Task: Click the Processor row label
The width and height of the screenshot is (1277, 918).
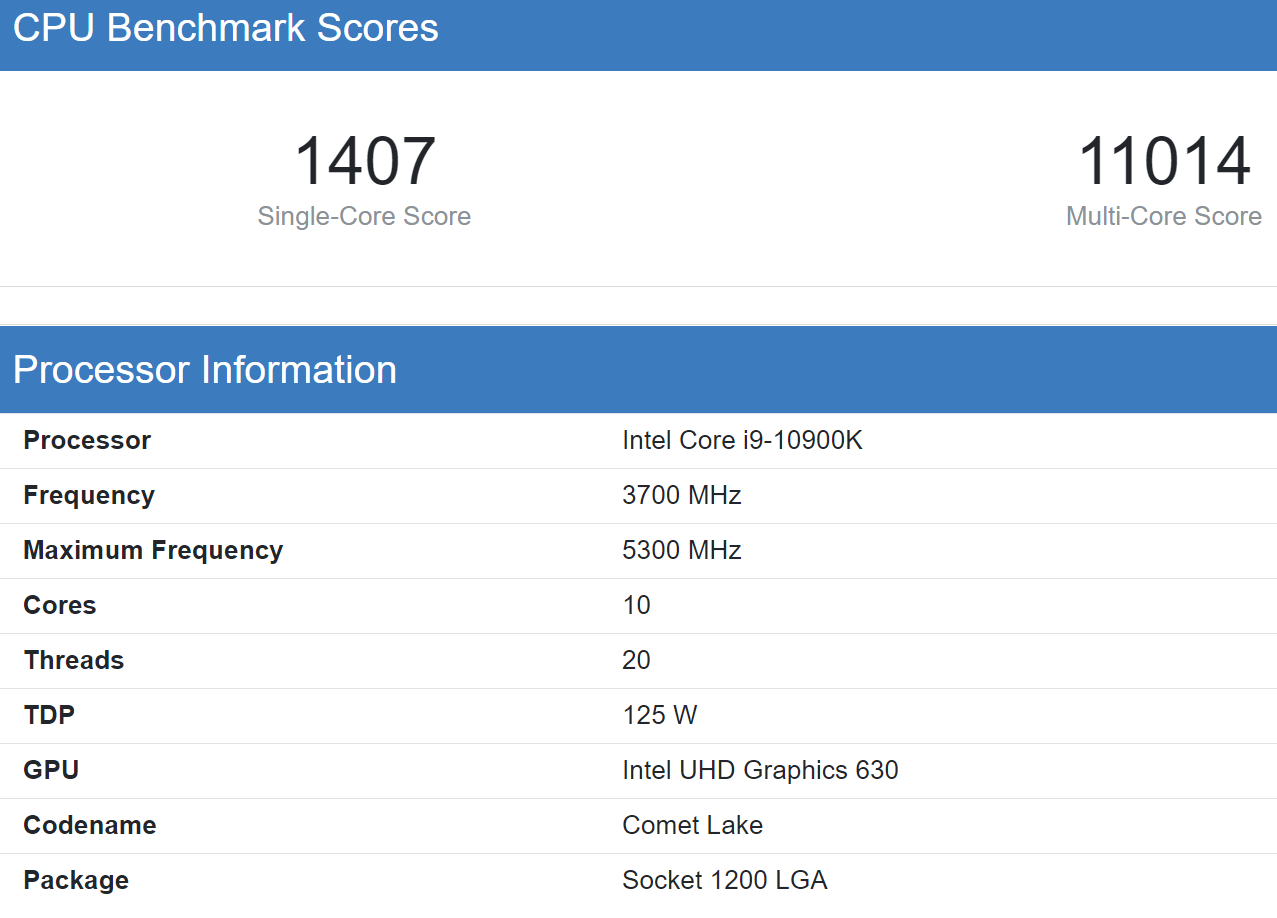Action: 87,440
